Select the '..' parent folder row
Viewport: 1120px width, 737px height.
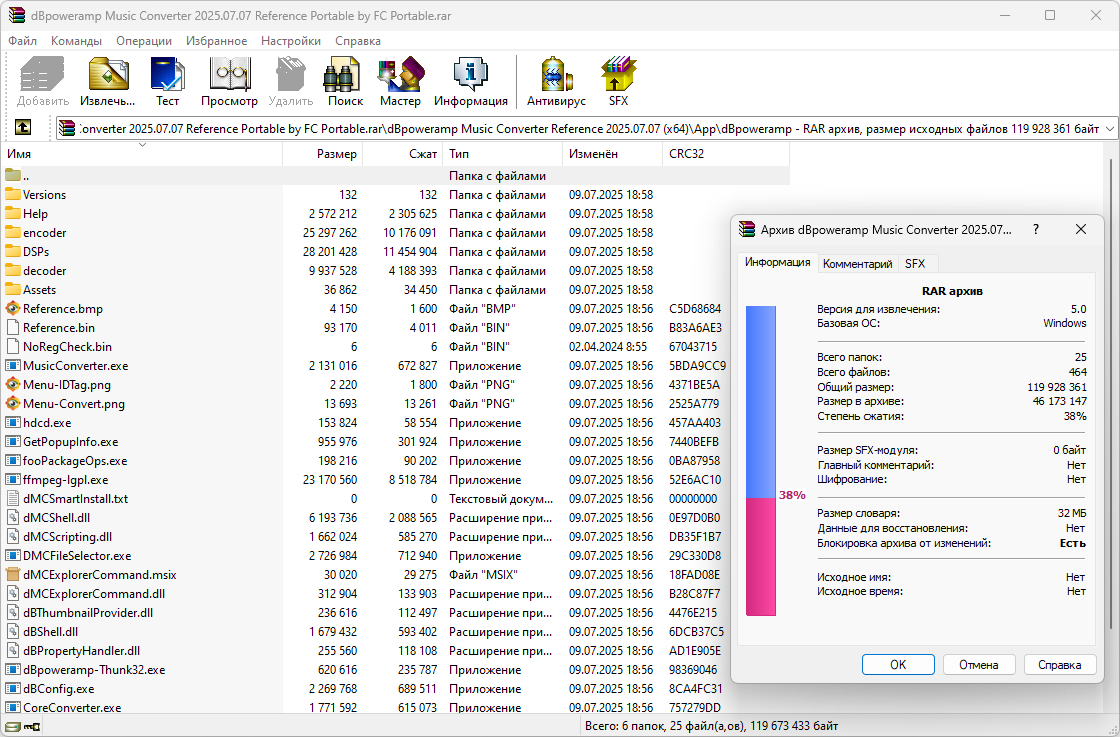[x=396, y=176]
